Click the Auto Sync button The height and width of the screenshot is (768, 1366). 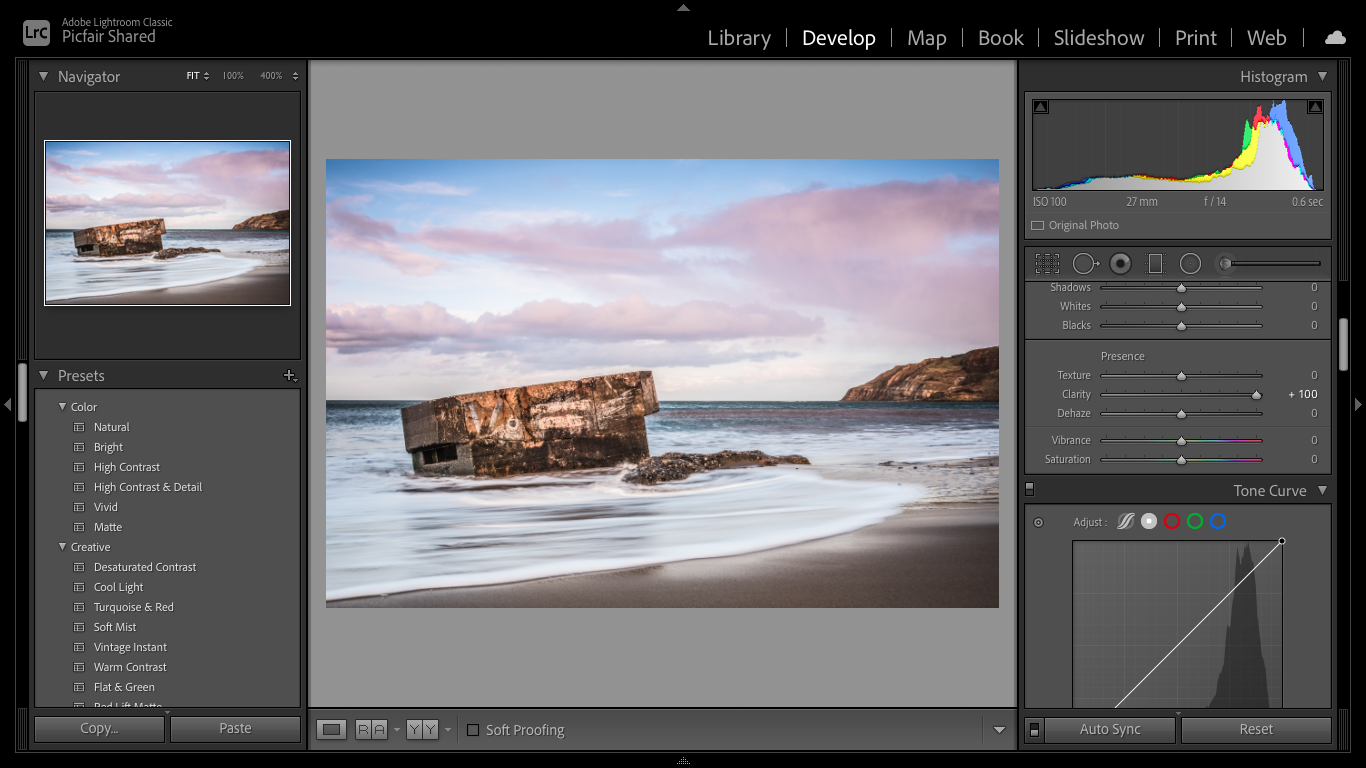[1110, 730]
